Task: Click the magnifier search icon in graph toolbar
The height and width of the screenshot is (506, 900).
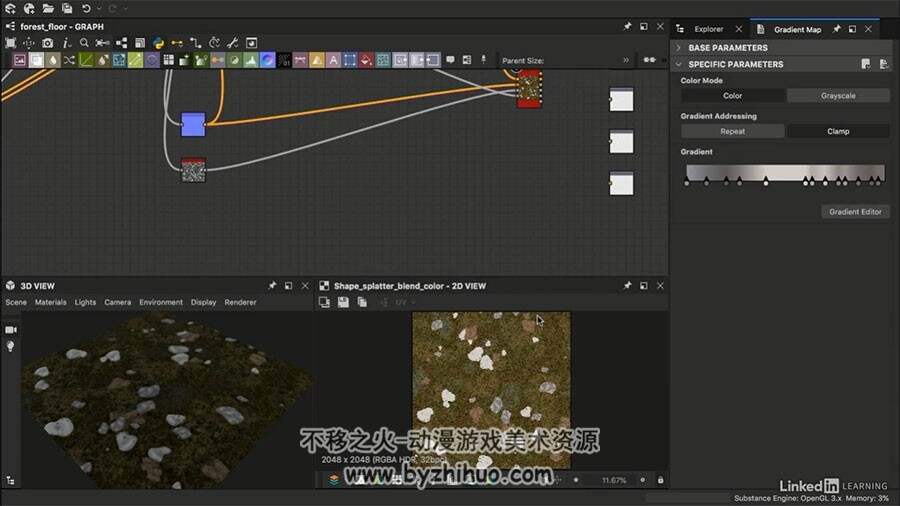Action: [x=84, y=43]
